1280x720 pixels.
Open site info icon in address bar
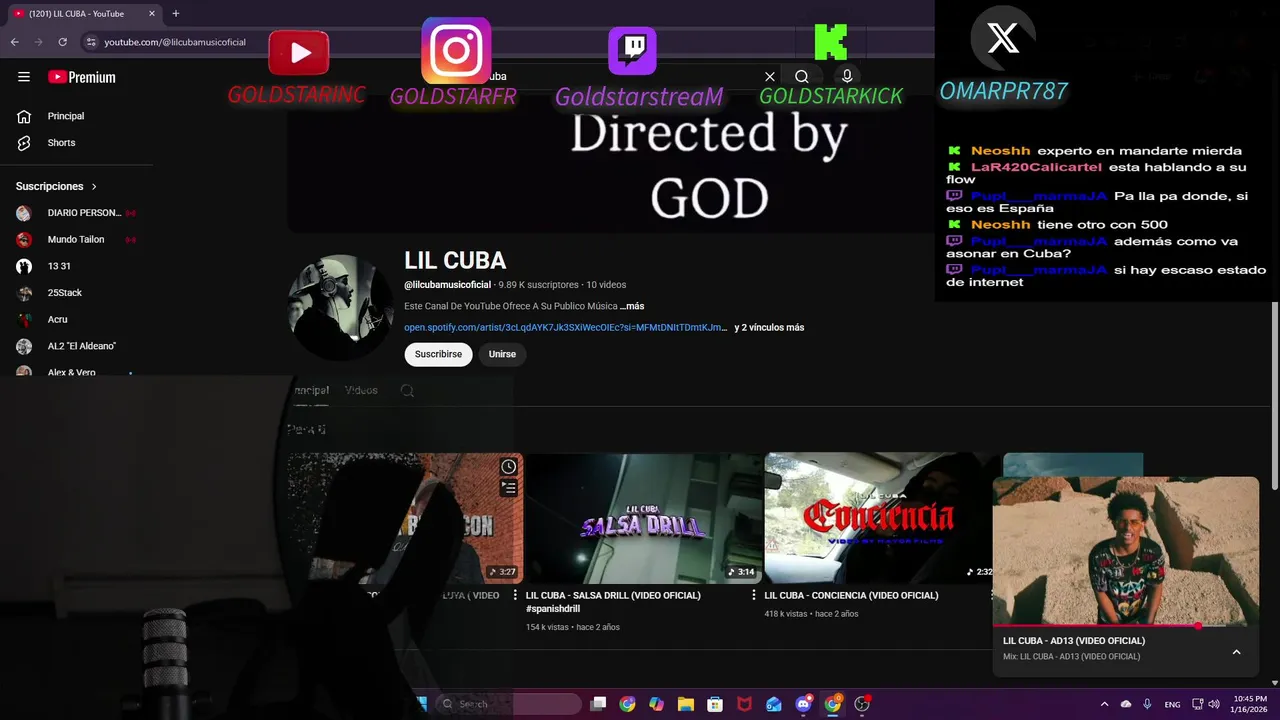click(x=91, y=42)
